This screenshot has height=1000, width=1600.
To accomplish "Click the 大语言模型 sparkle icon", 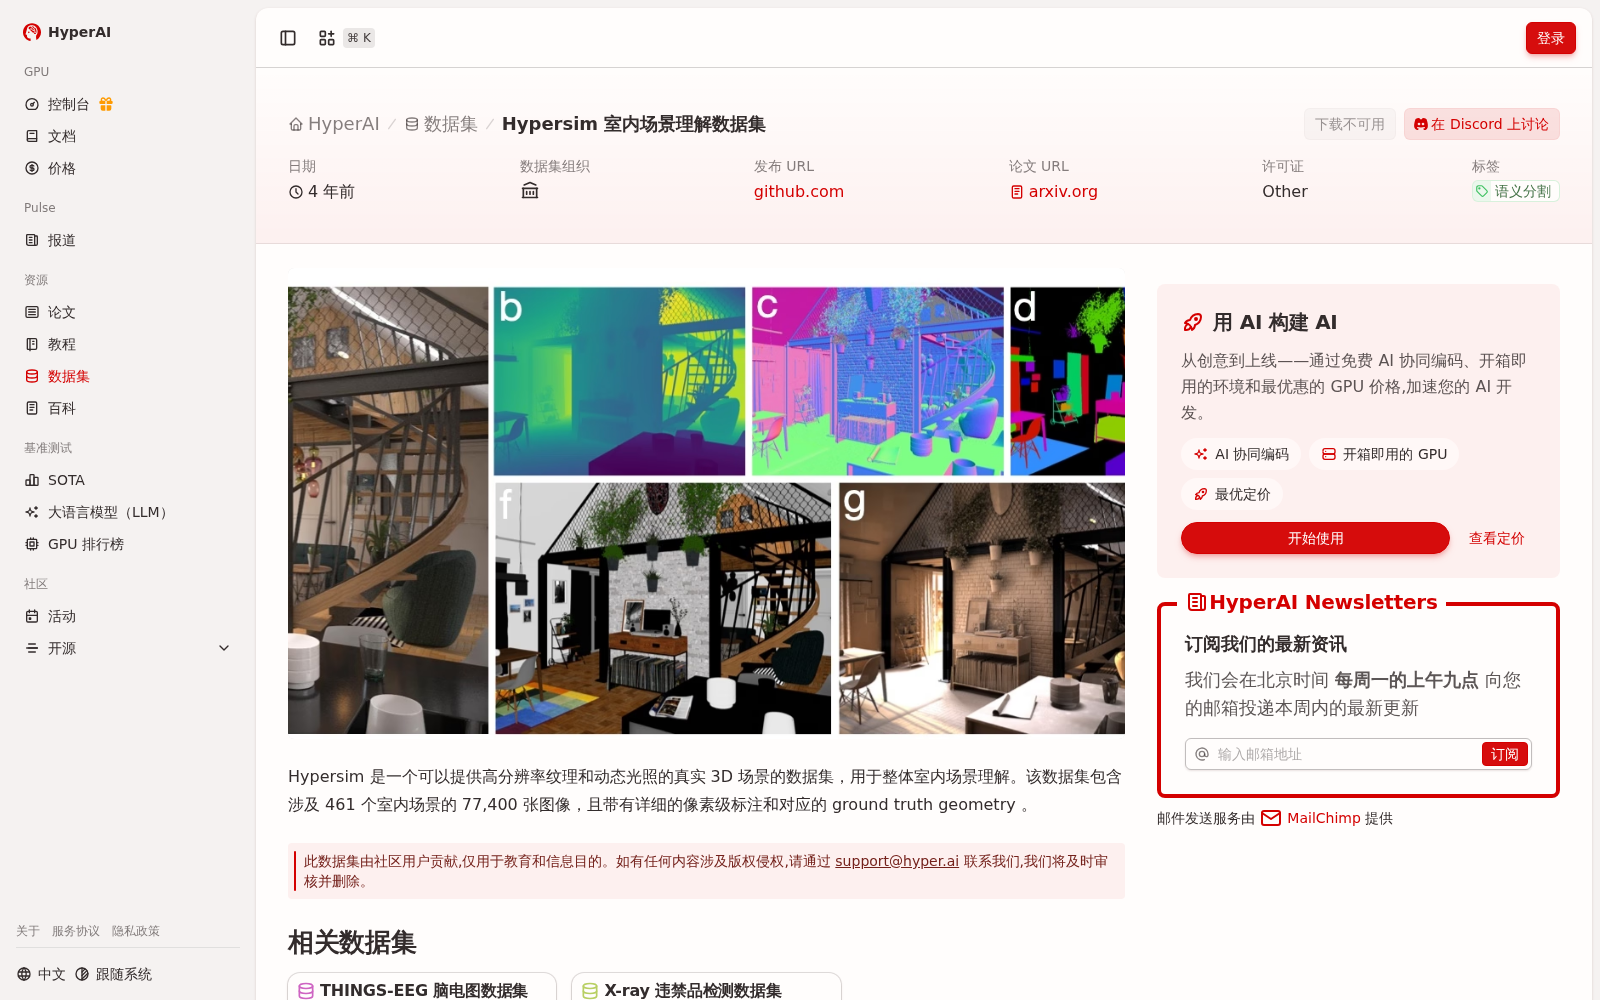I will pyautogui.click(x=32, y=512).
